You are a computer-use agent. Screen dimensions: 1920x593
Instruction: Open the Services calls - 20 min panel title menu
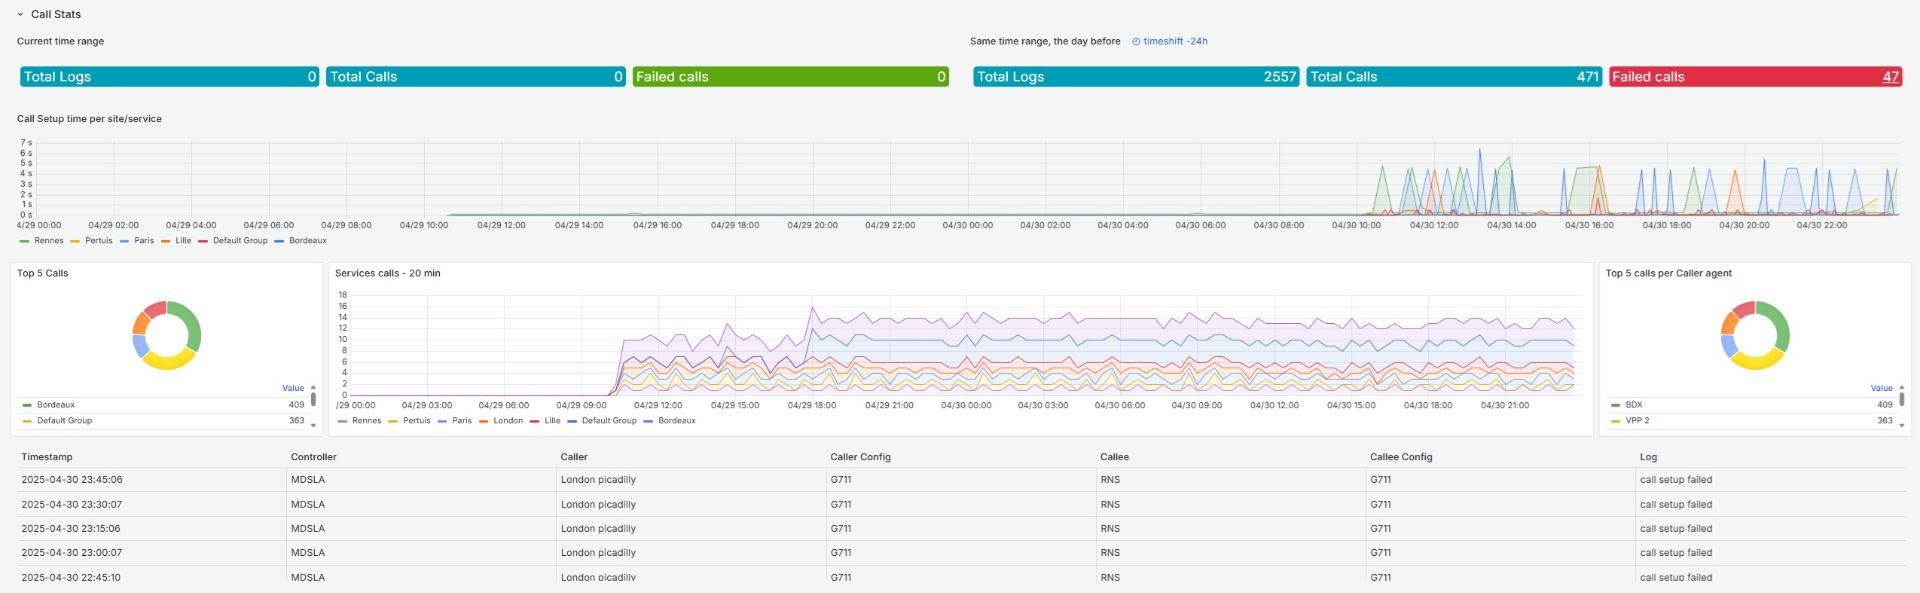pyautogui.click(x=387, y=273)
